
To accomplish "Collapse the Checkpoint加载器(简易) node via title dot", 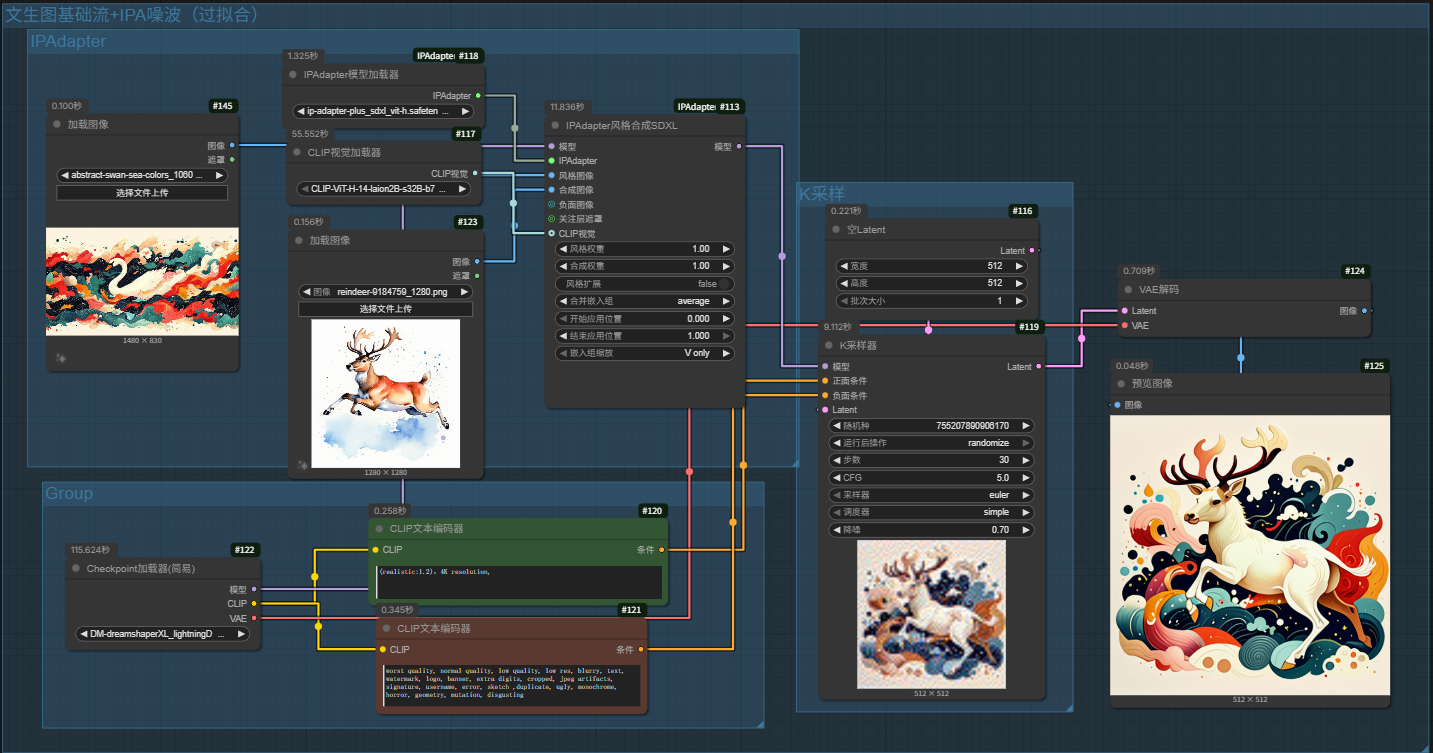I will 76,568.
